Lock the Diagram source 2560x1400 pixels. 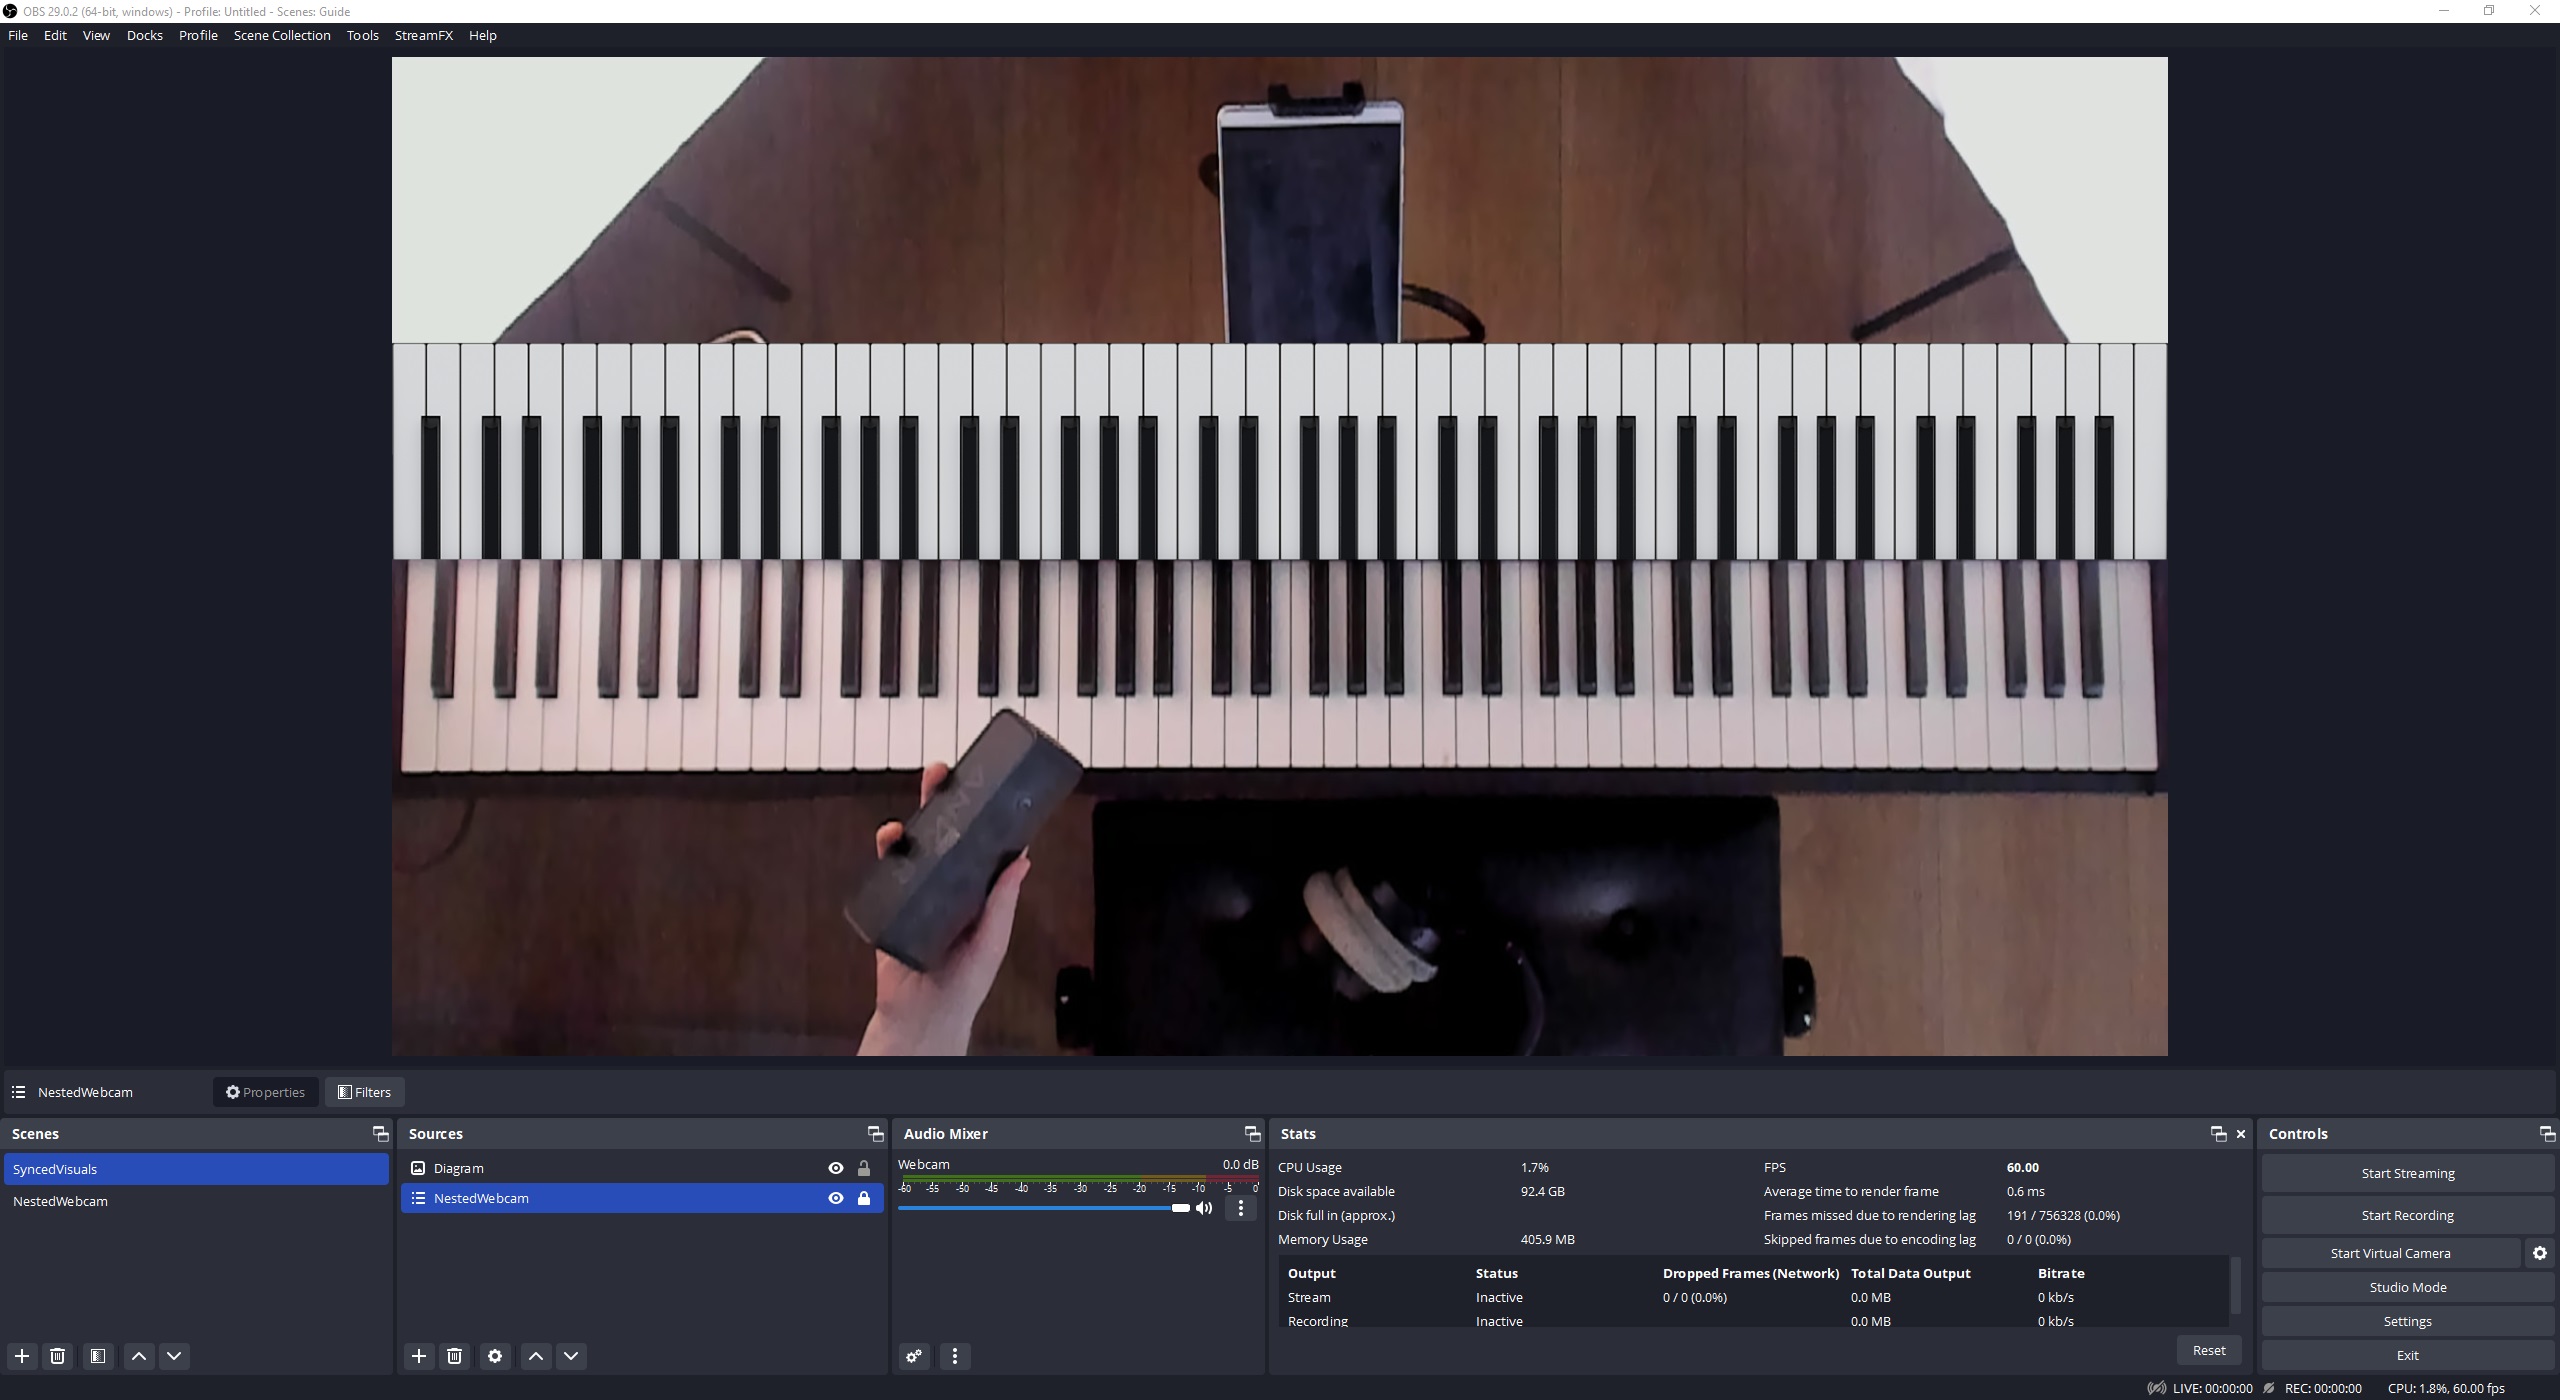864,1168
